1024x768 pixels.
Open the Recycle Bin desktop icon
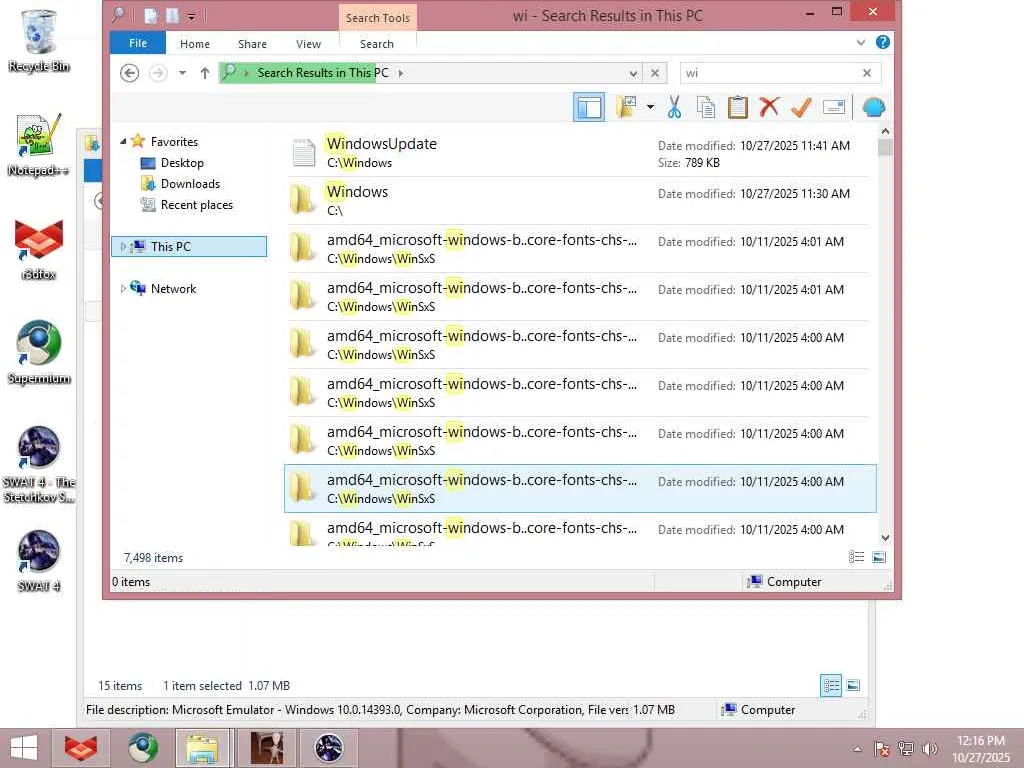click(x=39, y=40)
